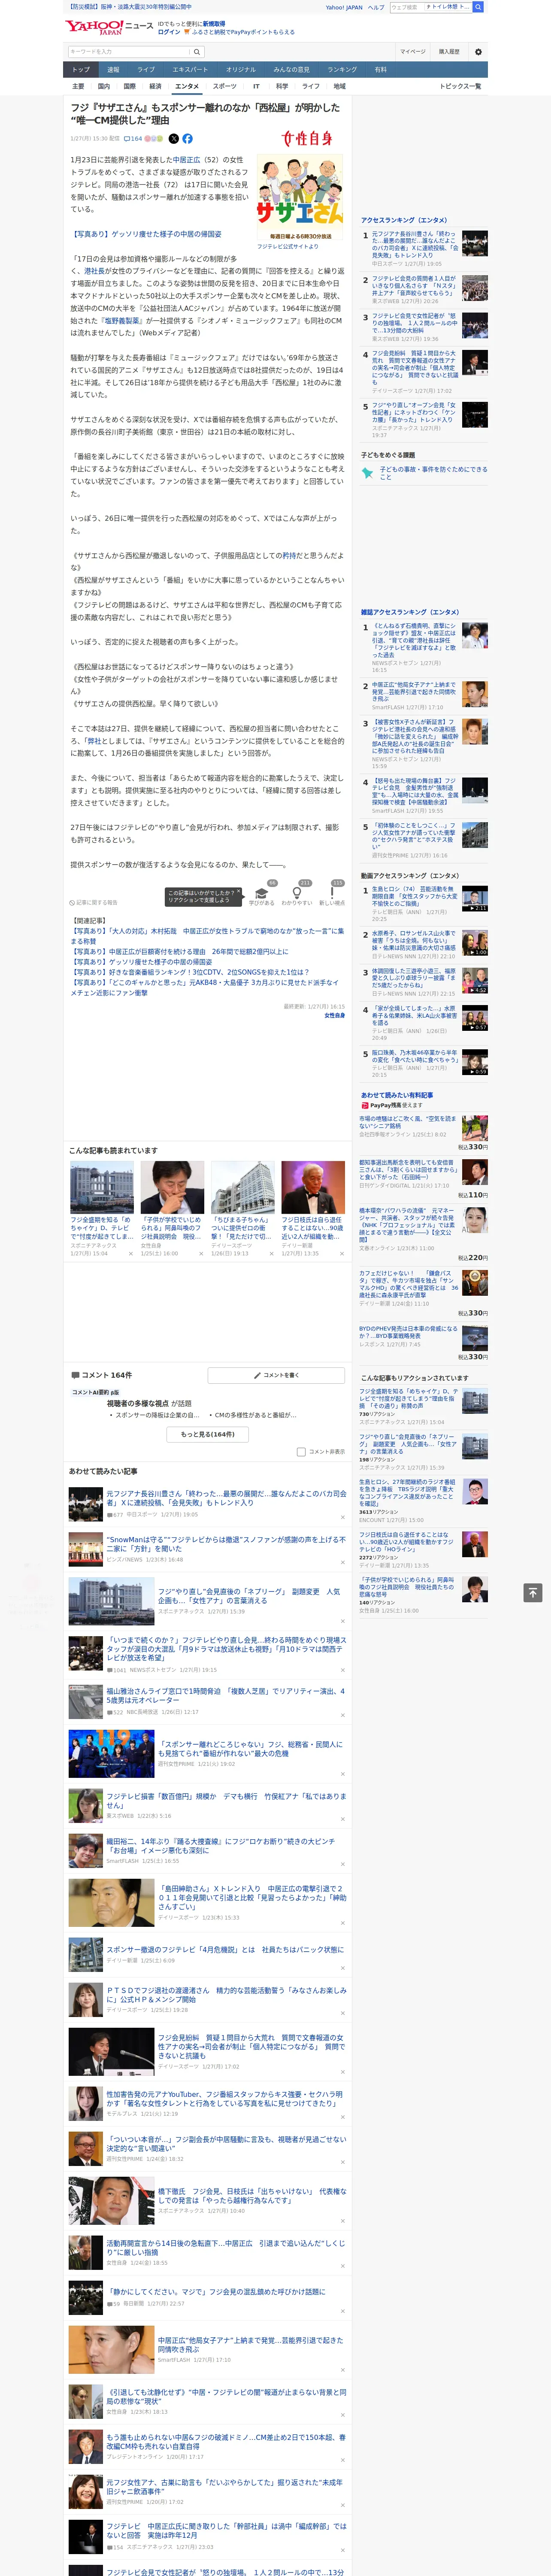Click the keyword search magnifier icon
The height and width of the screenshot is (2576, 551).
[x=196, y=52]
